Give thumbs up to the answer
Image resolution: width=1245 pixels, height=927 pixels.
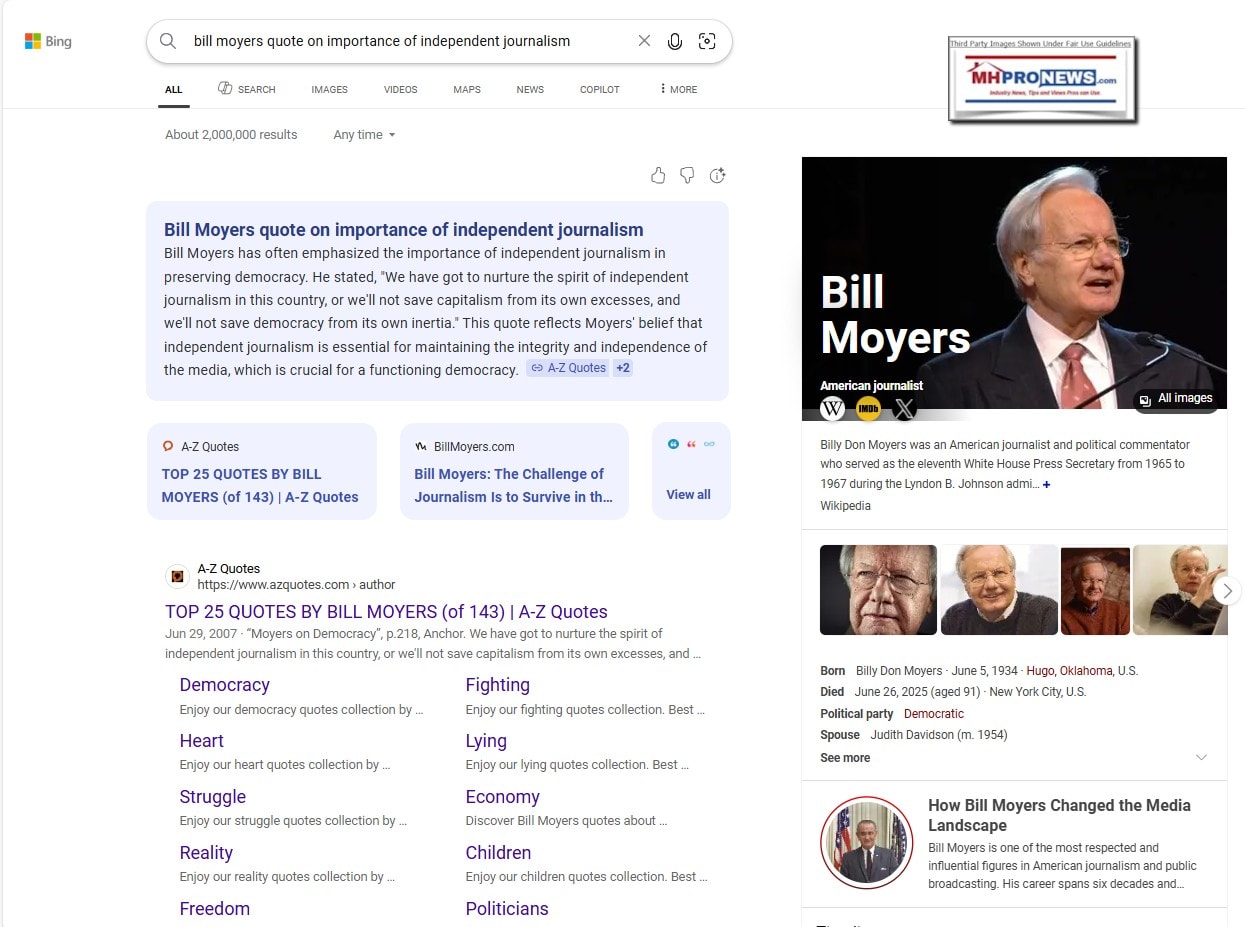click(x=658, y=176)
